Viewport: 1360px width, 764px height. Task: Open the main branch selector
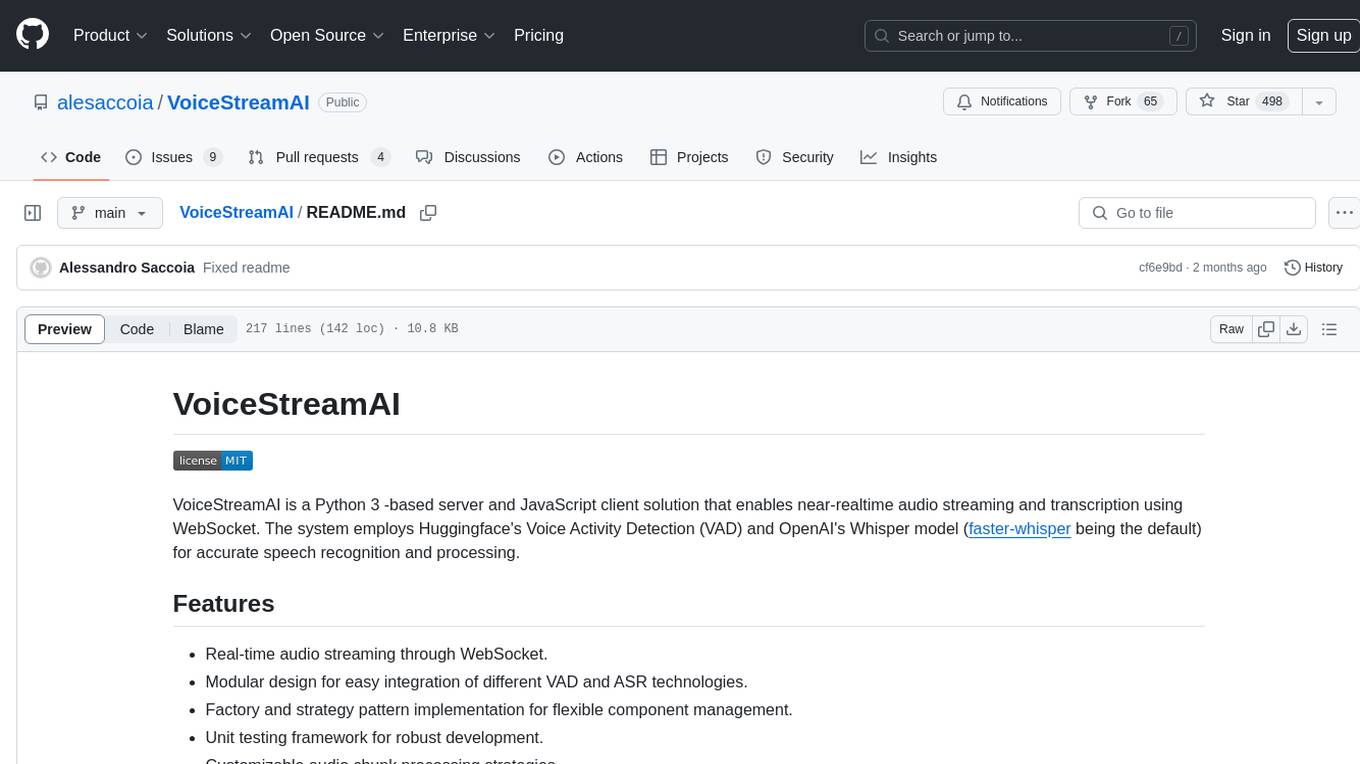pos(109,213)
